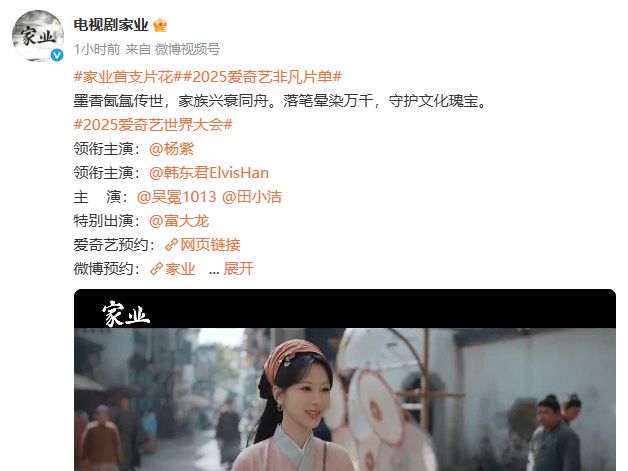628x471 pixels.
Task: Visit the @杨紫 mention
Action: tap(171, 149)
